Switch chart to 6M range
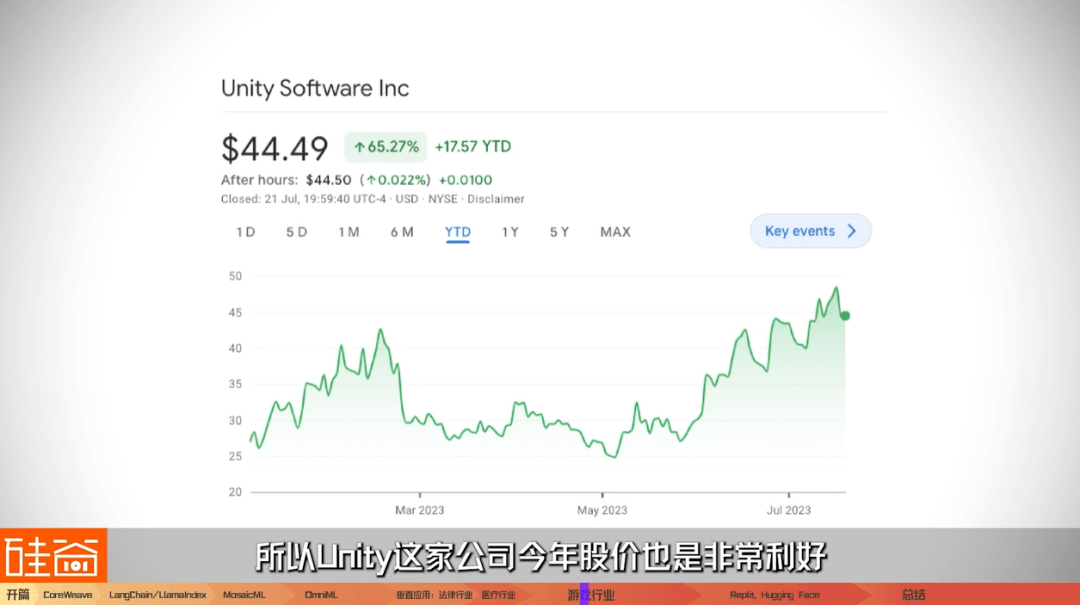 click(402, 232)
